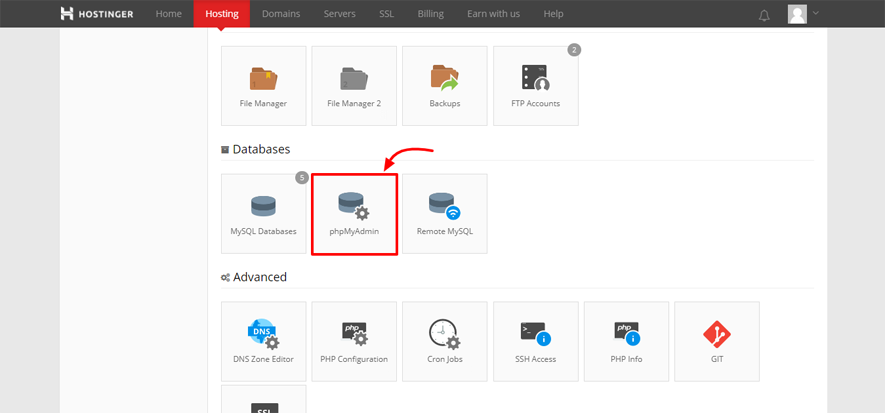Open the GIT tile
This screenshot has width=885, height=413.
pos(717,341)
